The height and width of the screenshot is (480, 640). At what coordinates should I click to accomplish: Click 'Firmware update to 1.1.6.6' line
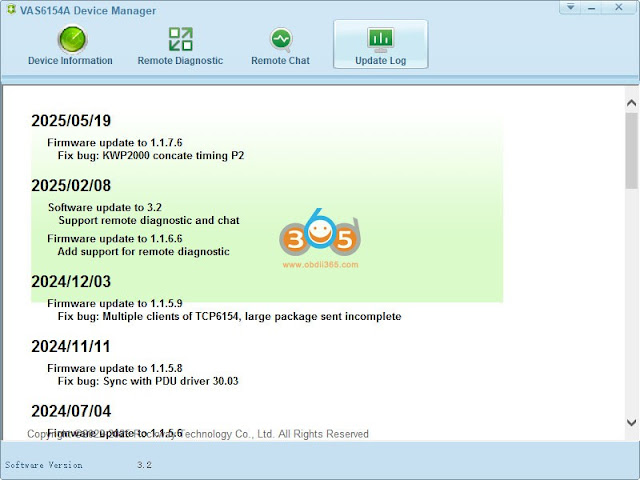tap(115, 238)
